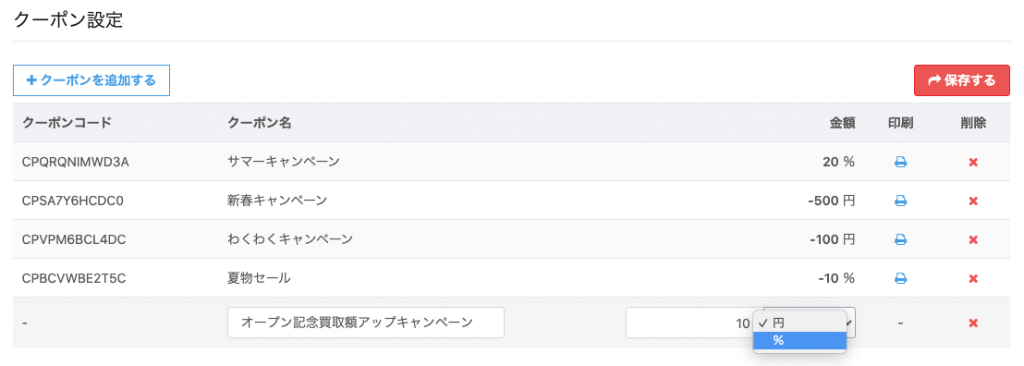Delete the 新春キャンペーン coupon row

coord(973,201)
